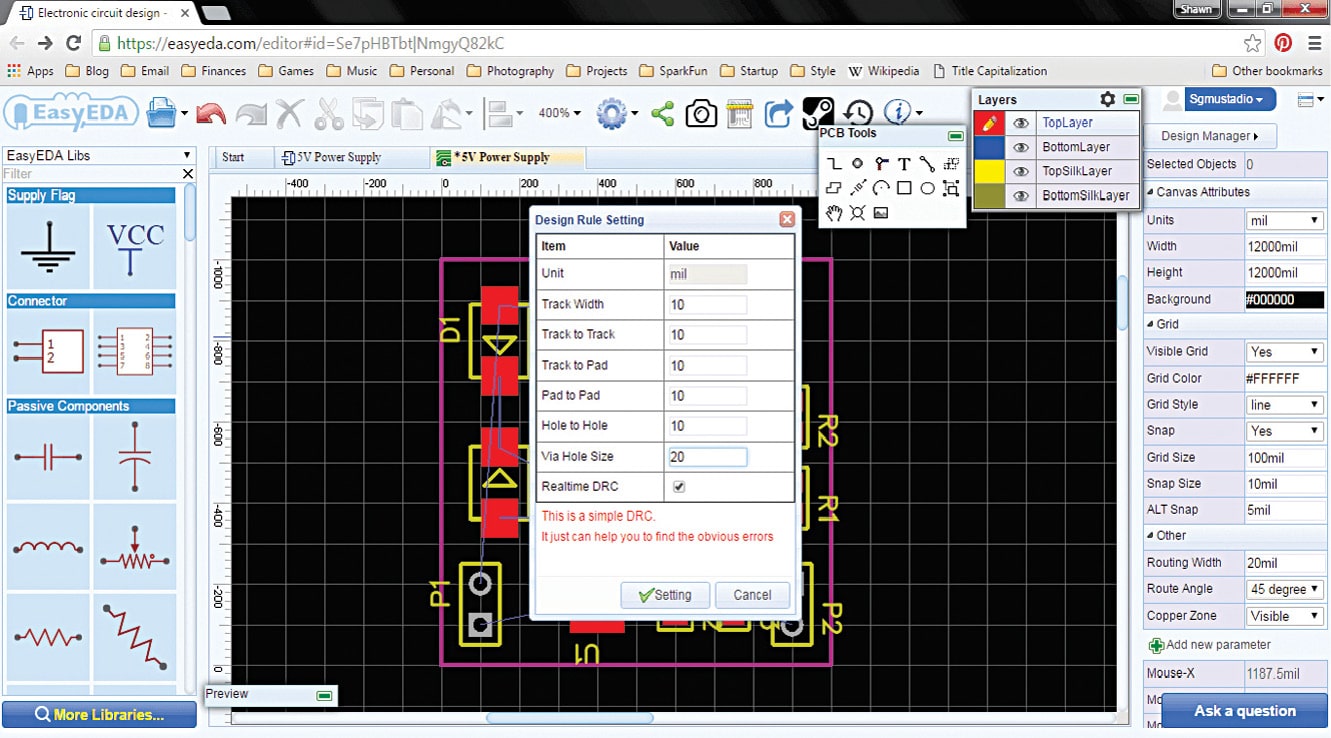Viewport: 1331px width, 738px height.
Task: Toggle BottomSilkLayer visibility eye
Action: 1020,196
